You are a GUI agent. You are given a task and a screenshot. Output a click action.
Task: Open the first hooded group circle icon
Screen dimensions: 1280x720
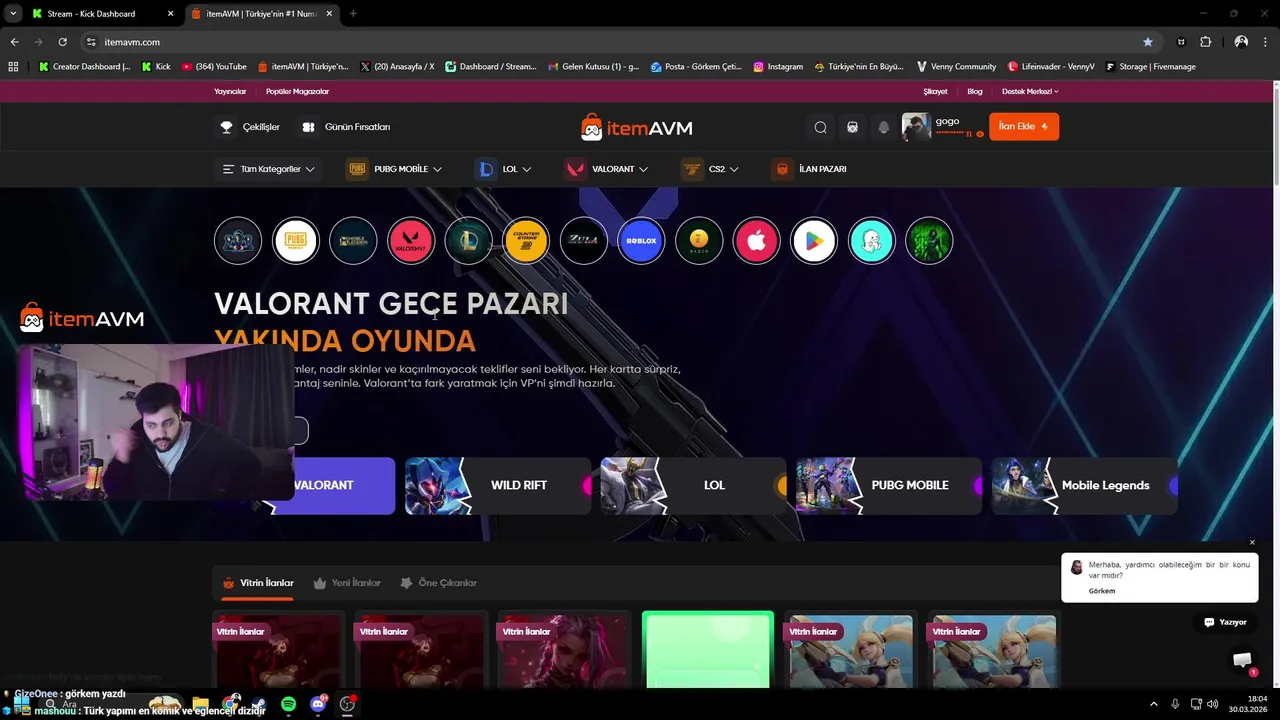pyautogui.click(x=238, y=241)
